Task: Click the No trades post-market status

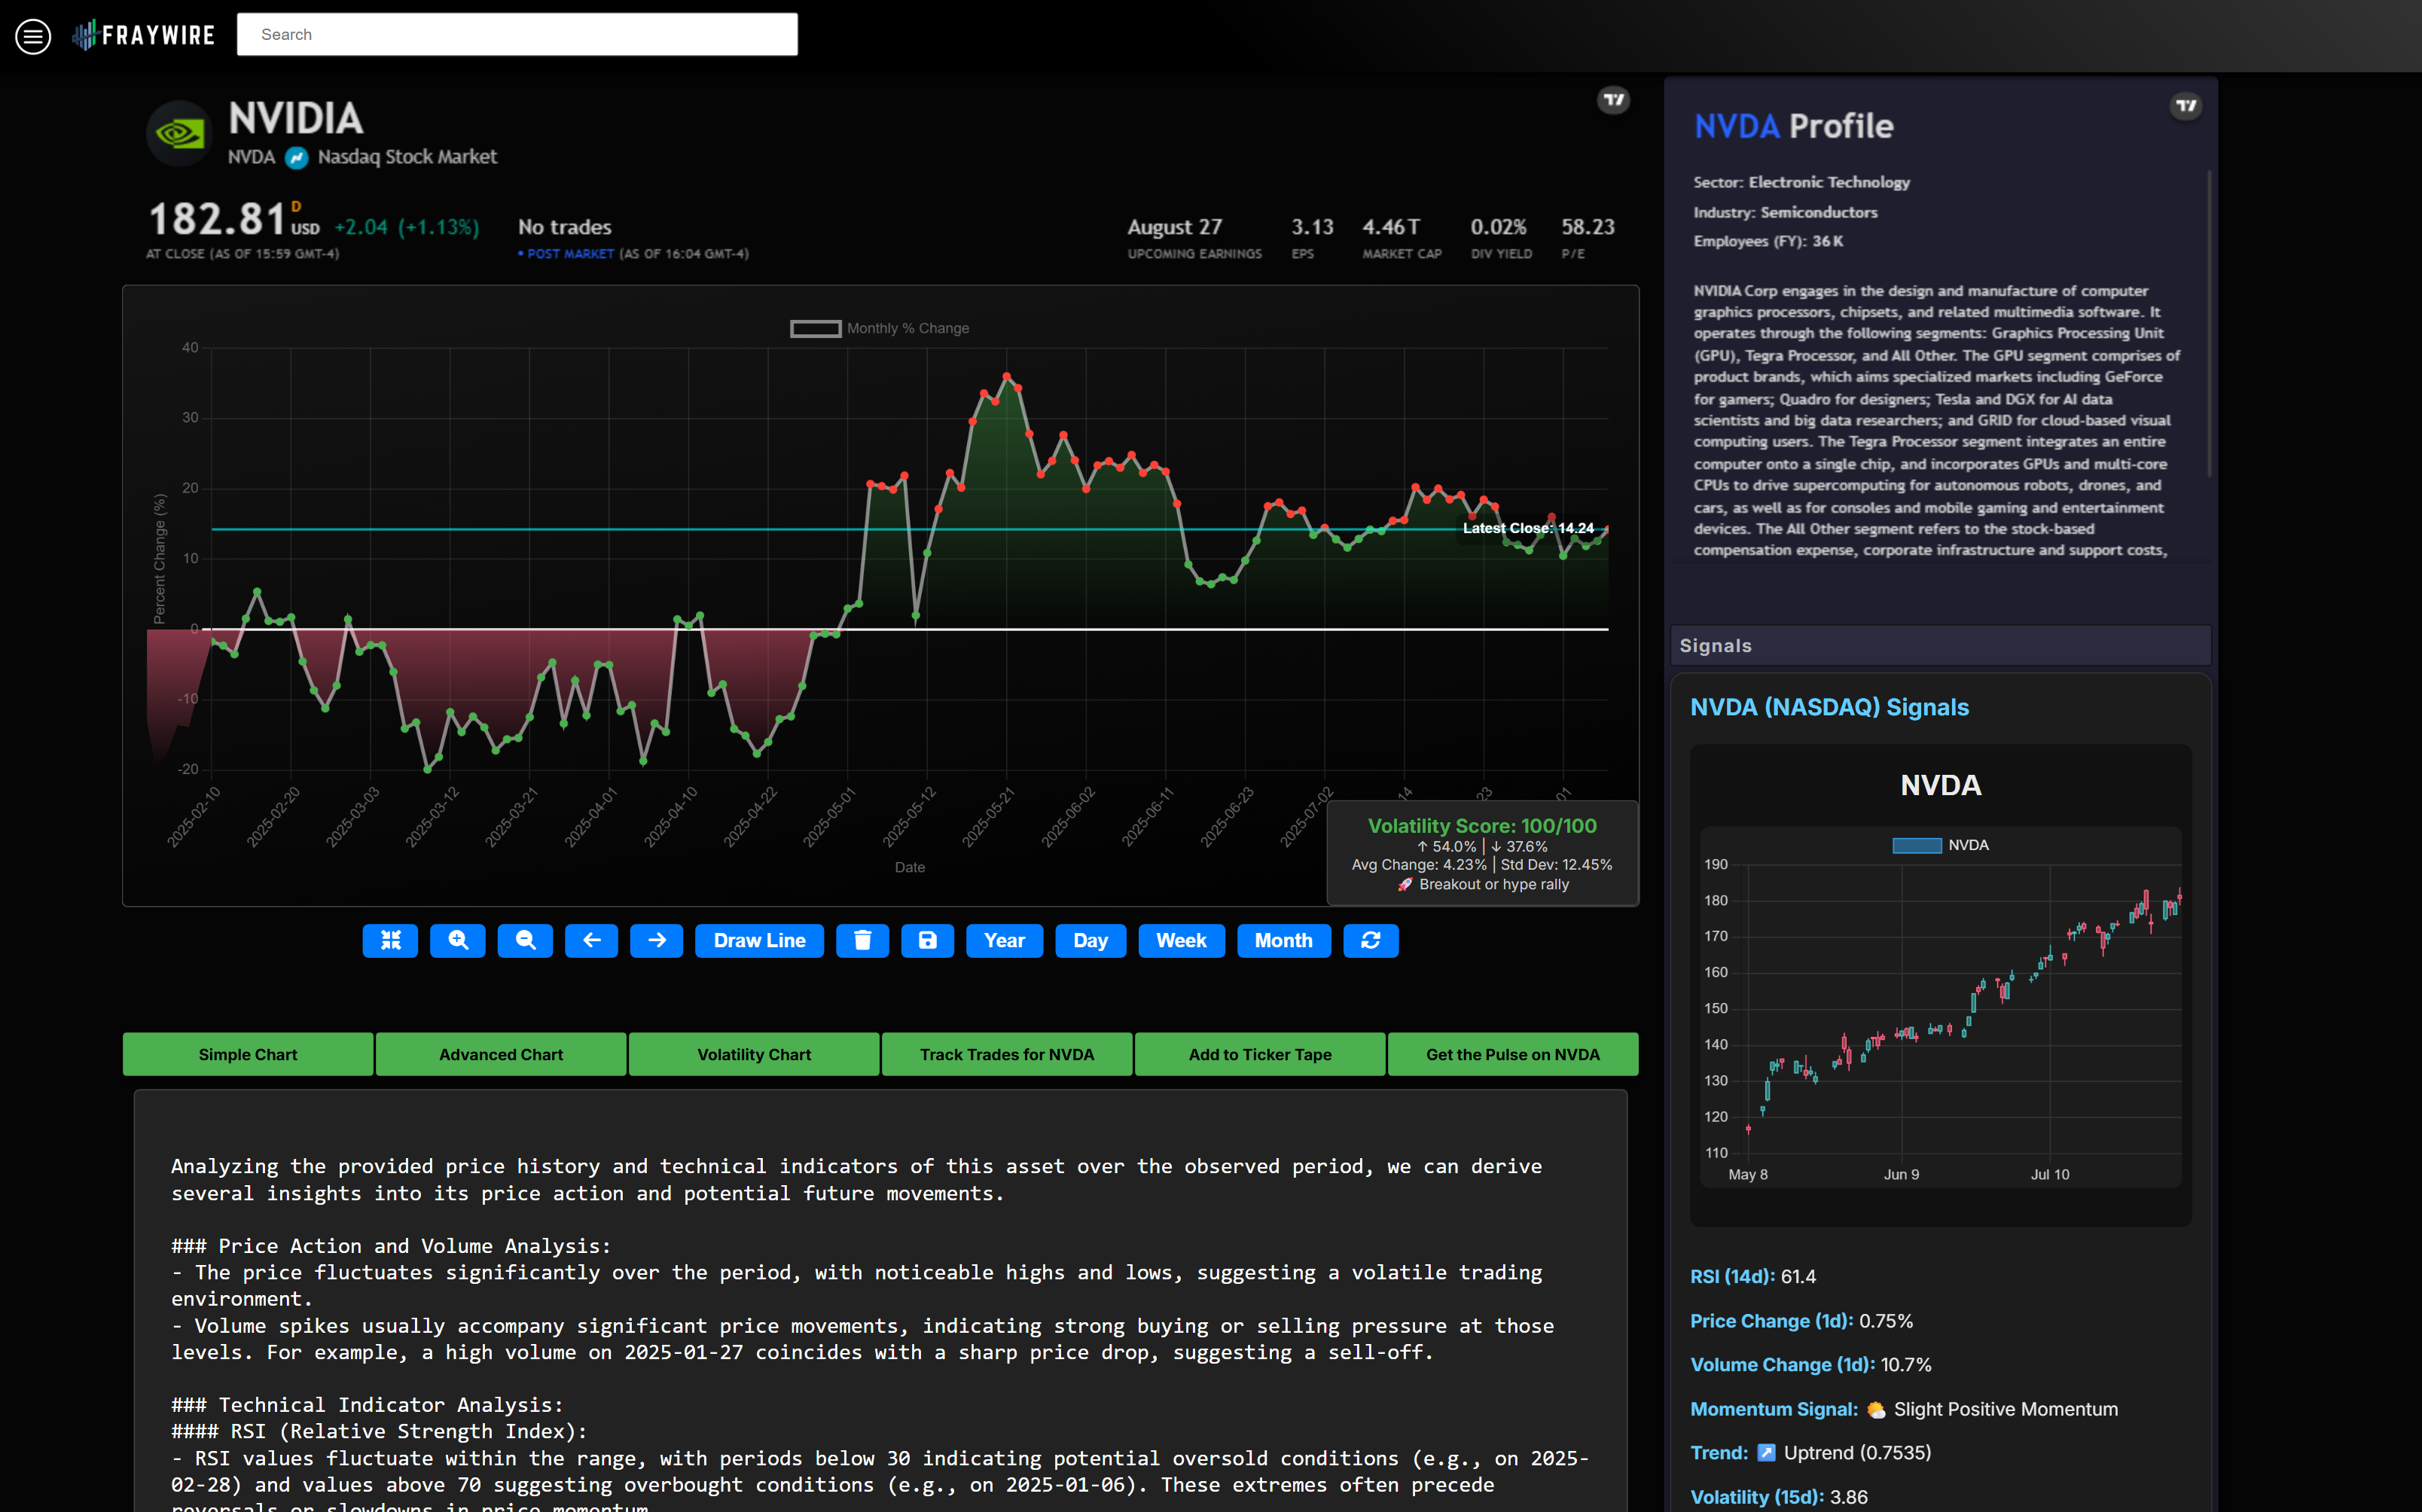Action: [565, 227]
